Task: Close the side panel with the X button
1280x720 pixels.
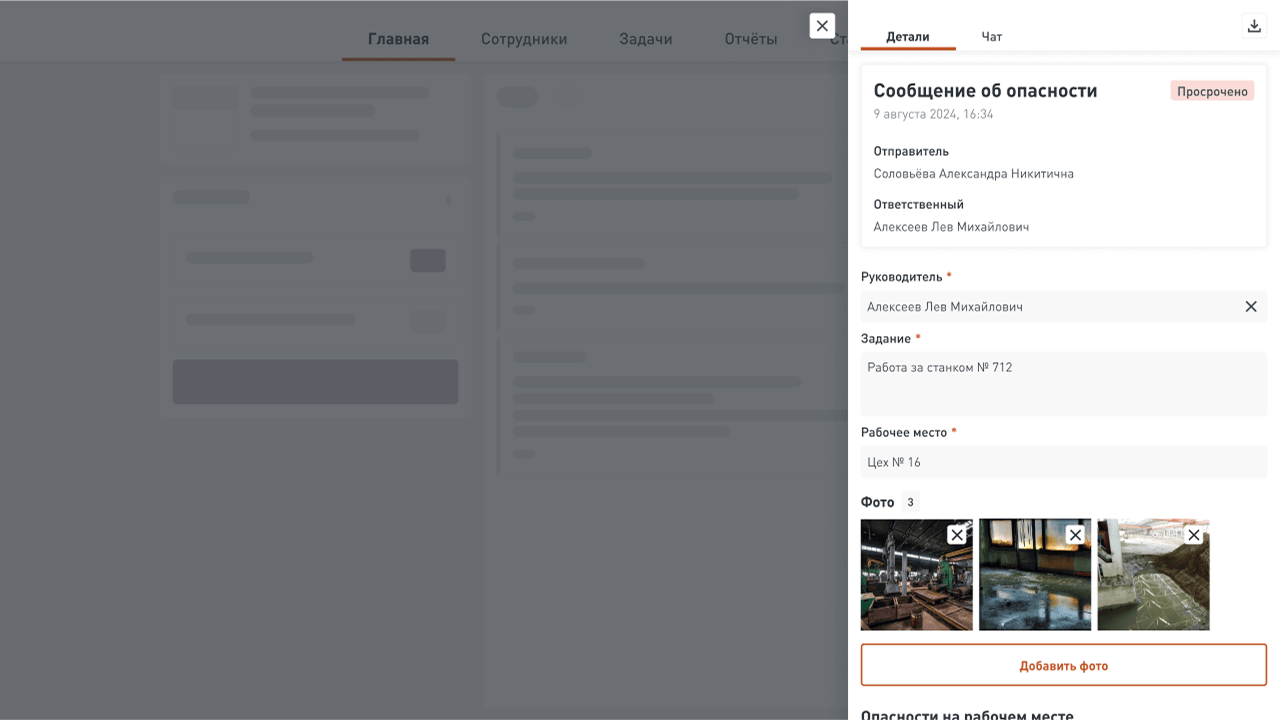Action: tap(822, 26)
